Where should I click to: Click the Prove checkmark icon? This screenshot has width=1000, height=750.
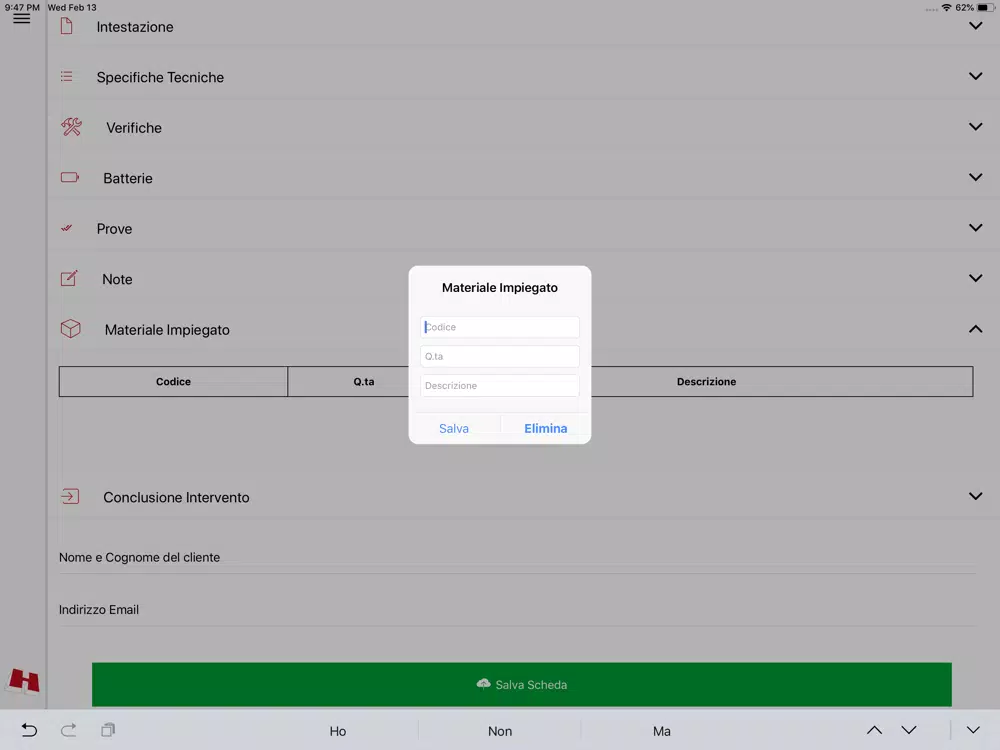66,228
